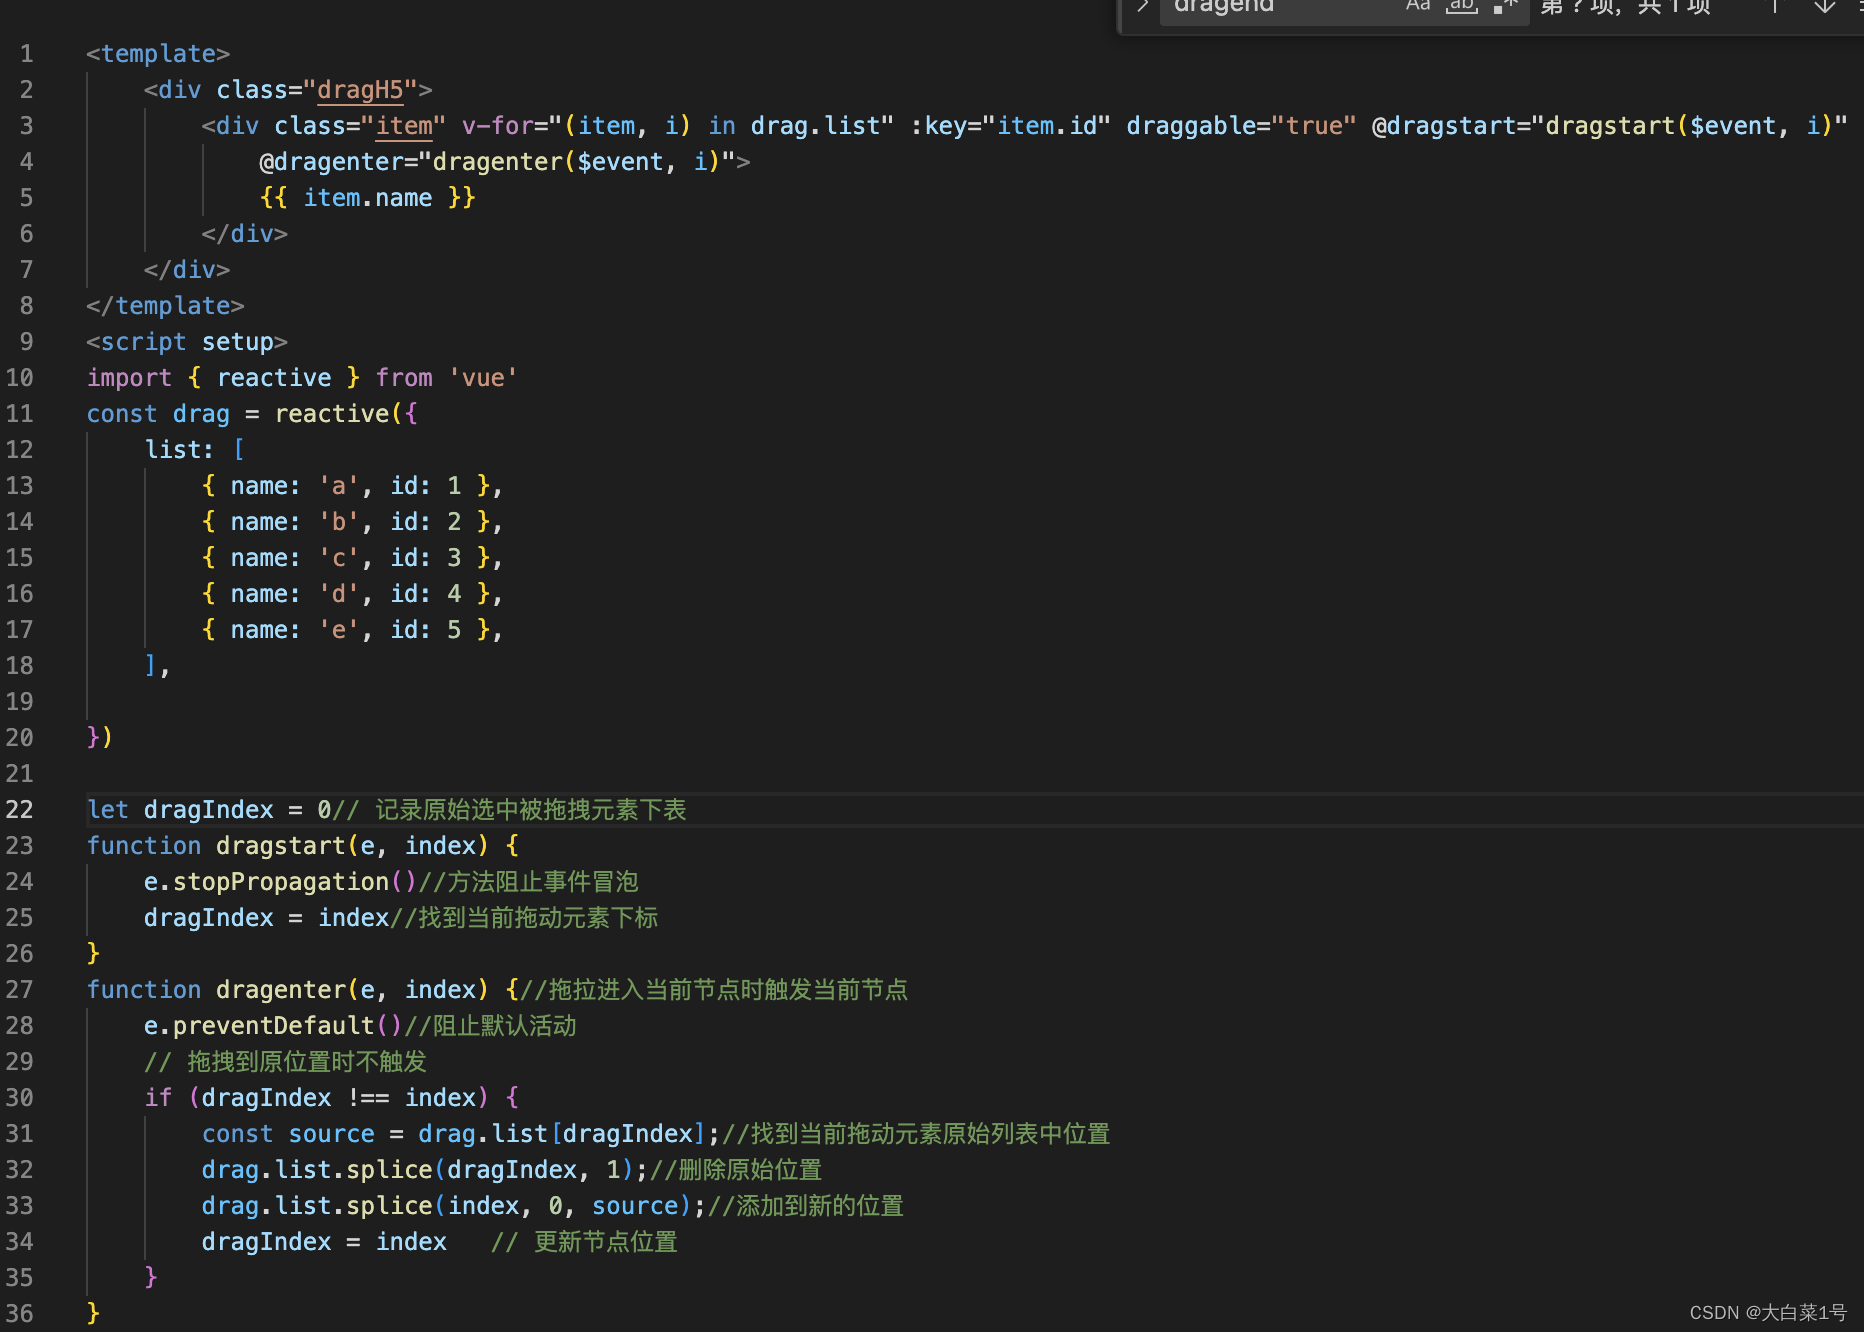Screen dimensions: 1864x1332
Task: Select line number 22 in the gutter
Action: pyautogui.click(x=19, y=809)
